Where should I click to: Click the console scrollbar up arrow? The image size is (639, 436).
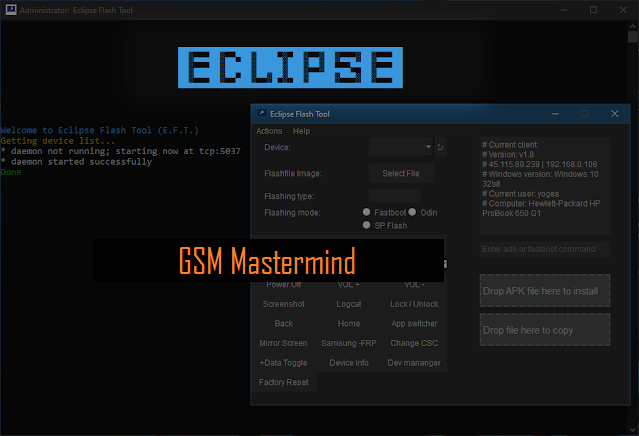pyautogui.click(x=633, y=26)
